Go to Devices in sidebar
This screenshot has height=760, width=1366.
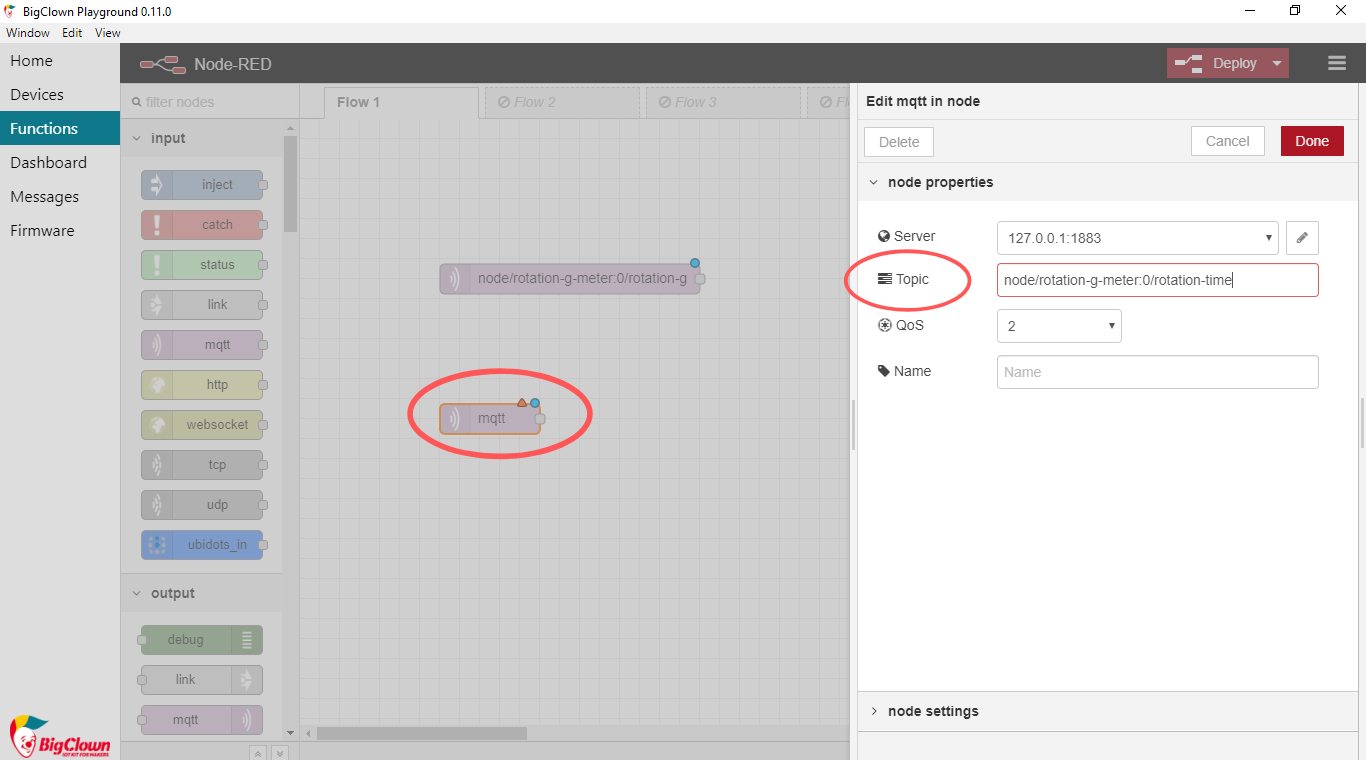pos(60,94)
